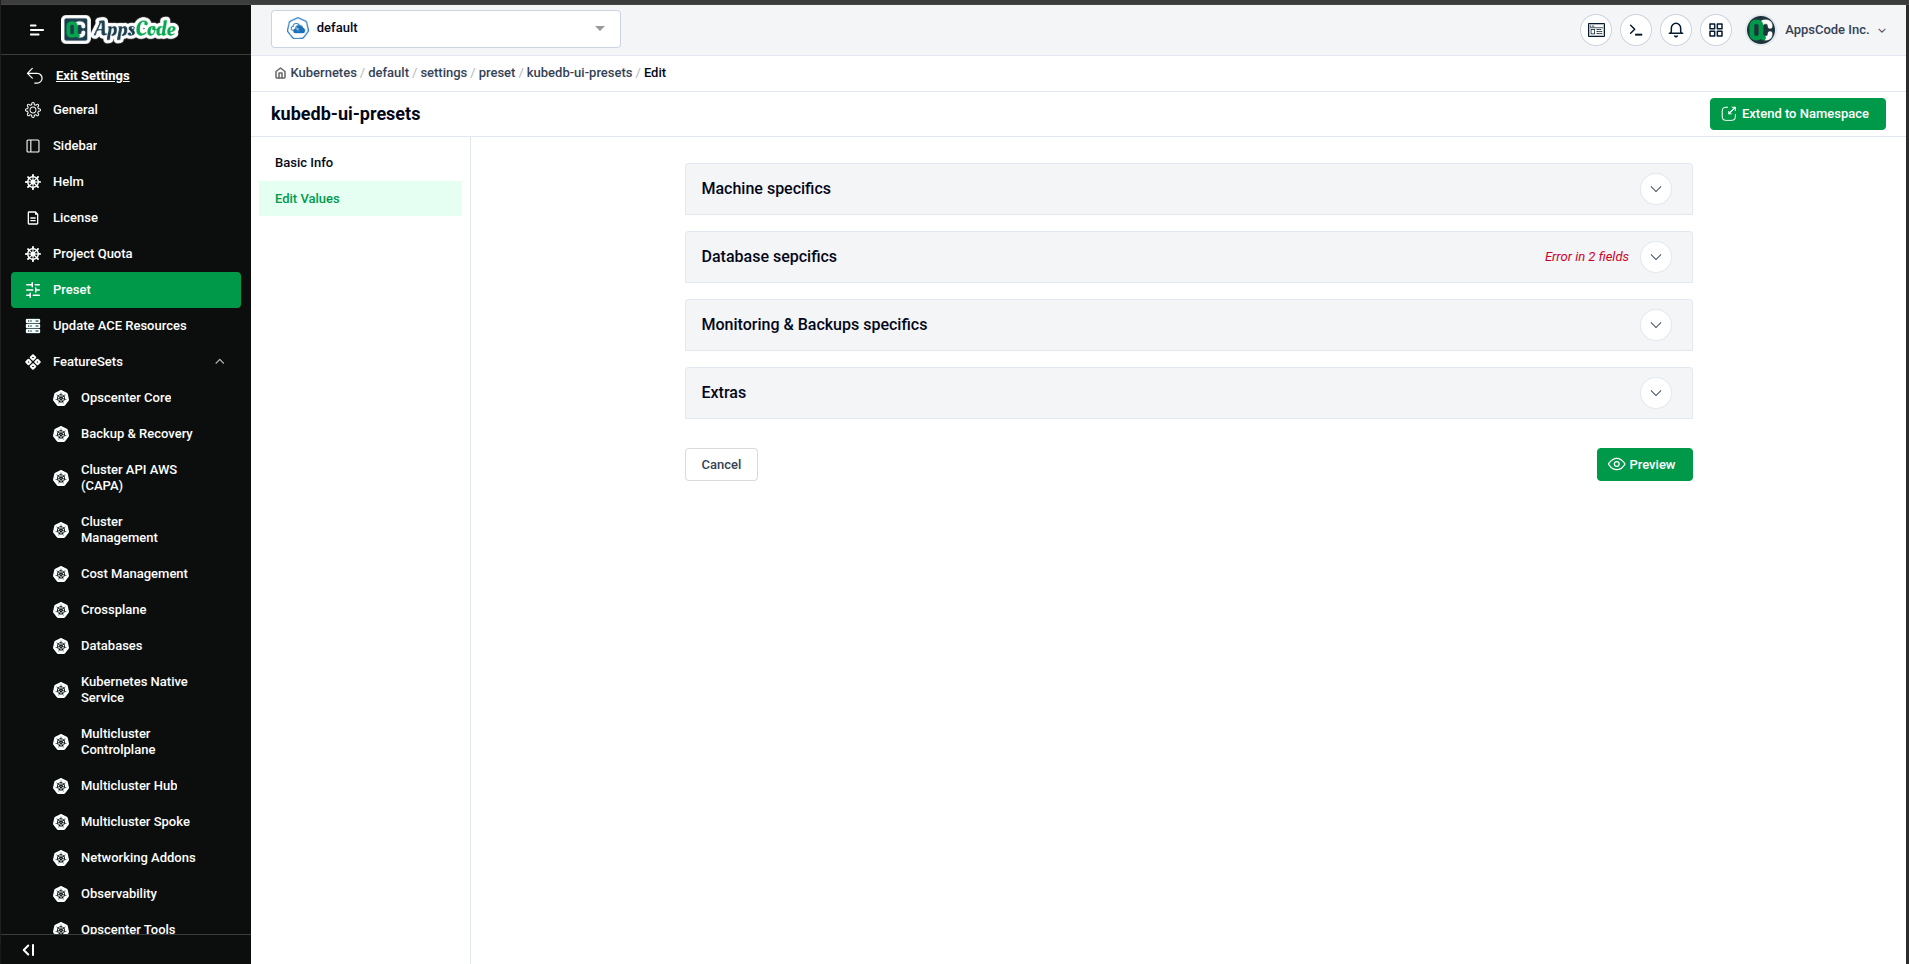Select the Edit Values tab
Image resolution: width=1909 pixels, height=964 pixels.
point(307,198)
